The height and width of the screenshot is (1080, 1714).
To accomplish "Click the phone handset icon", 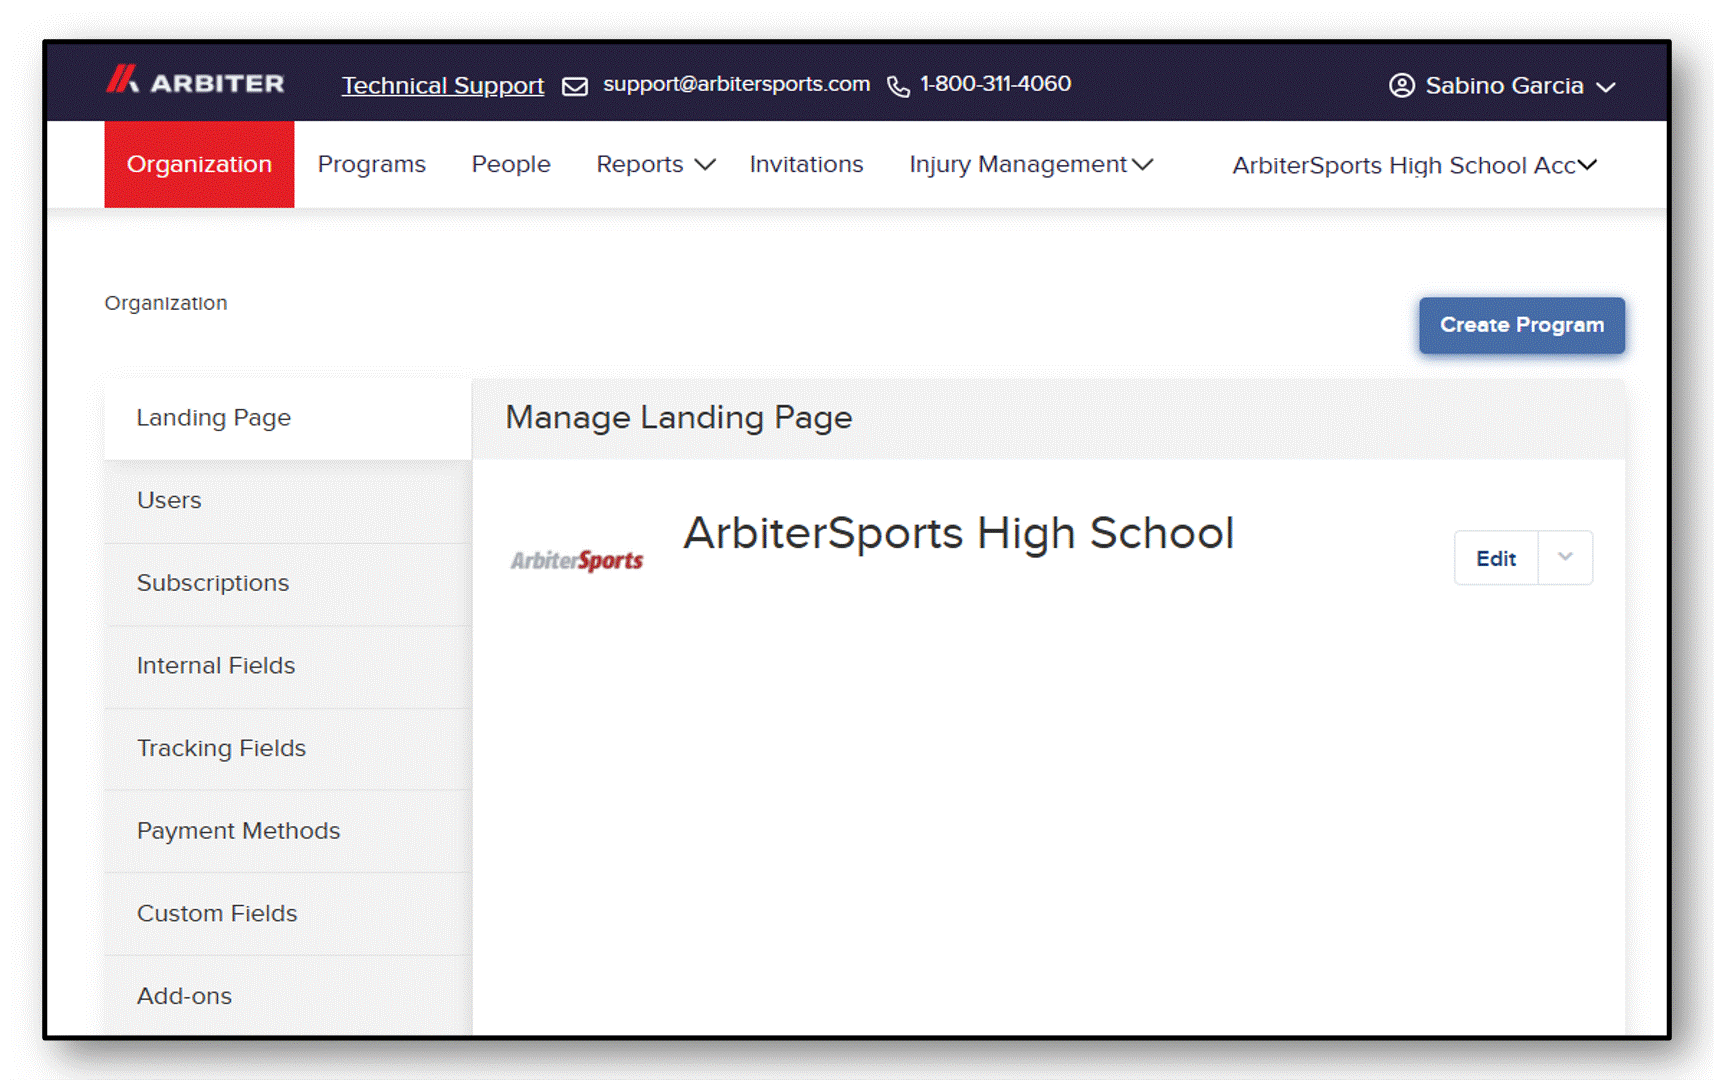I will (898, 87).
